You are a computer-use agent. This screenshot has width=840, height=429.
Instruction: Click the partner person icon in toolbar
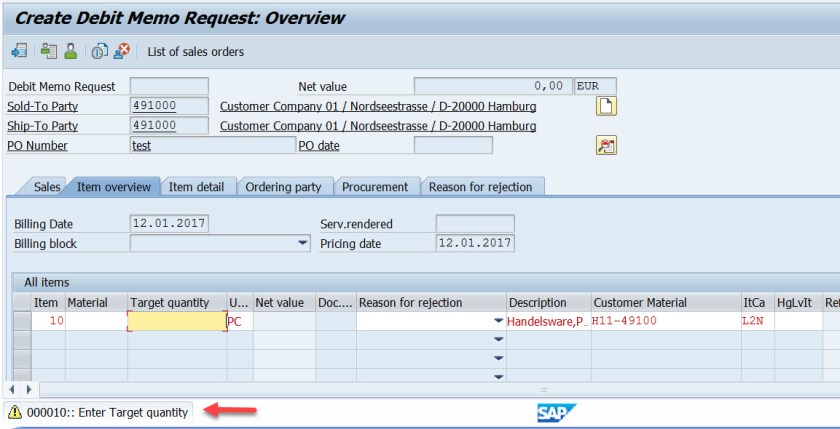(70, 51)
